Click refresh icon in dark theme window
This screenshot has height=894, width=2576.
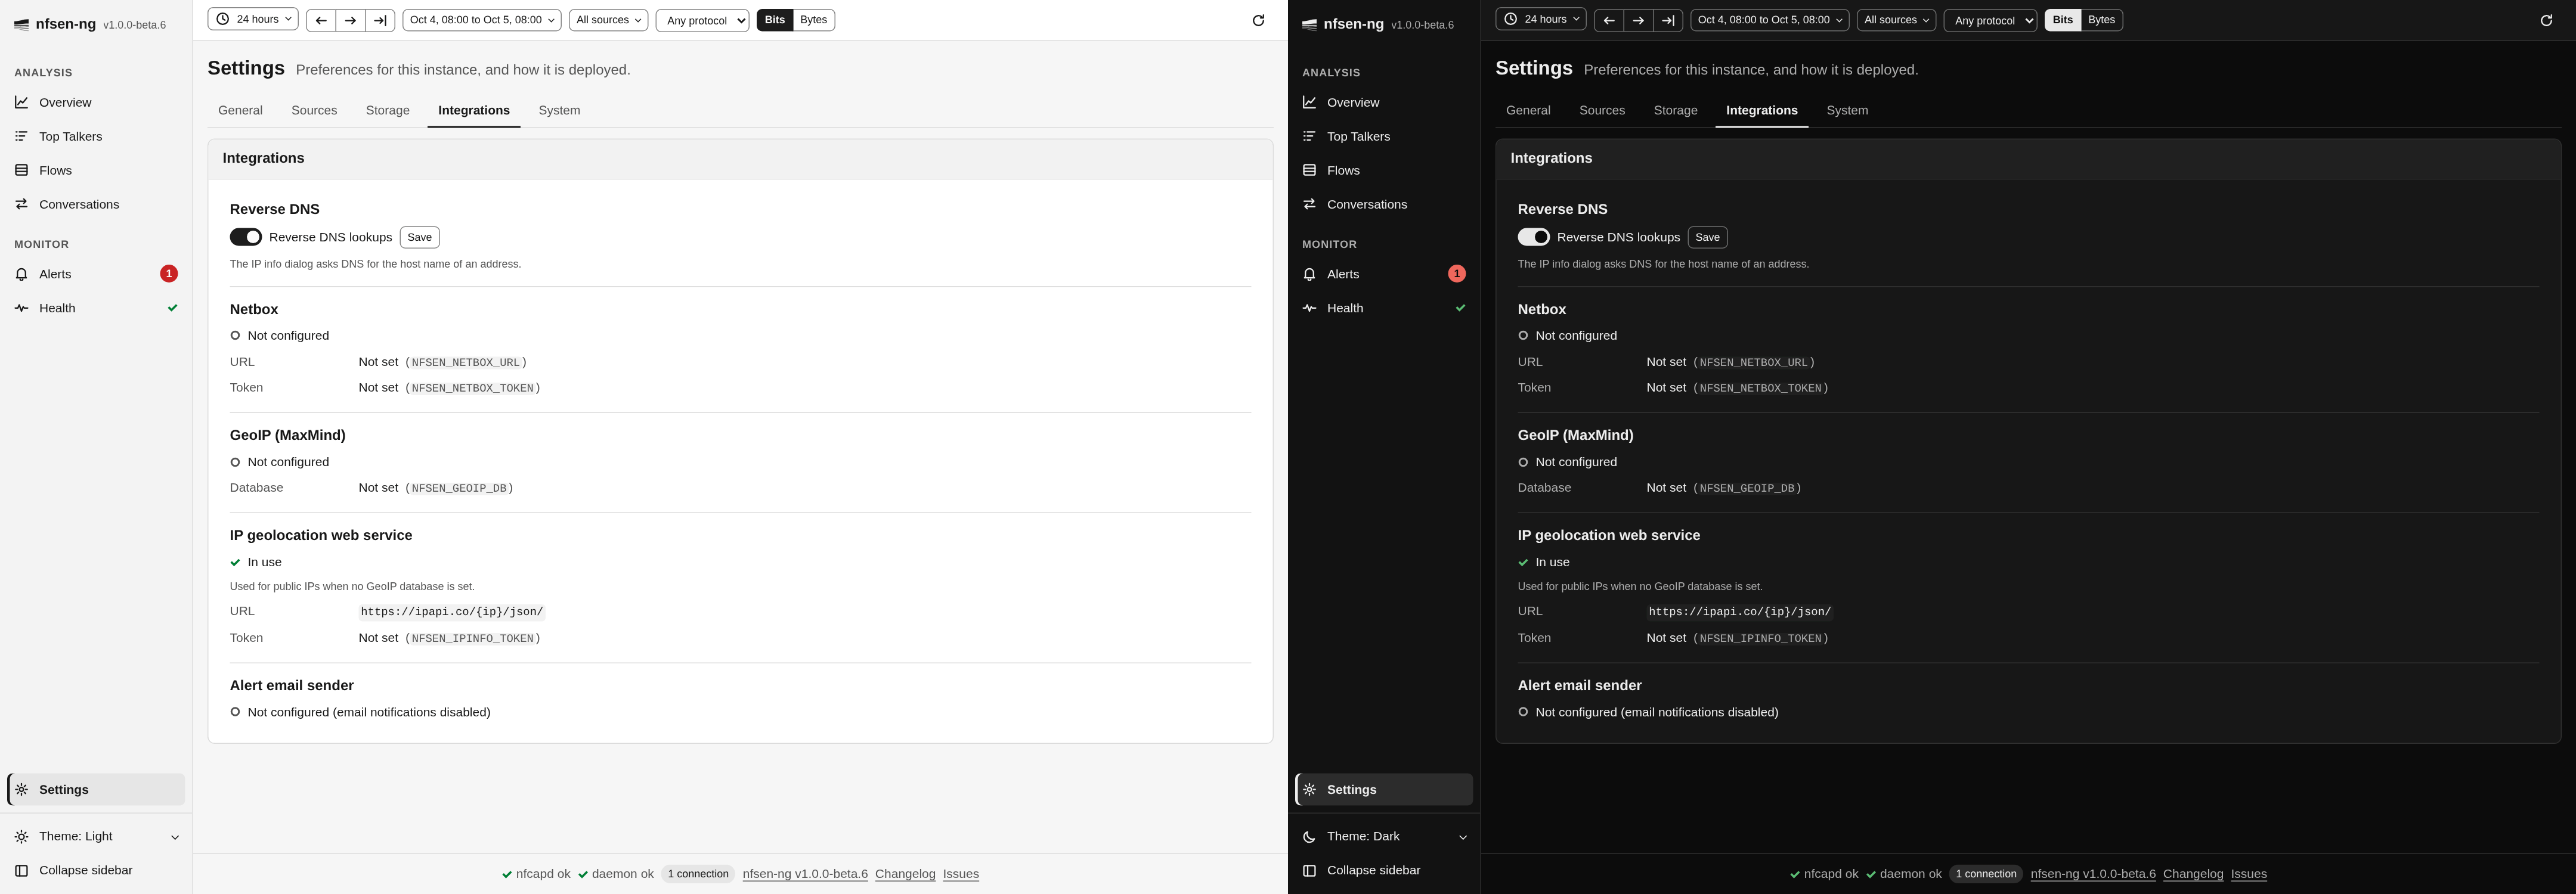[x=2546, y=20]
